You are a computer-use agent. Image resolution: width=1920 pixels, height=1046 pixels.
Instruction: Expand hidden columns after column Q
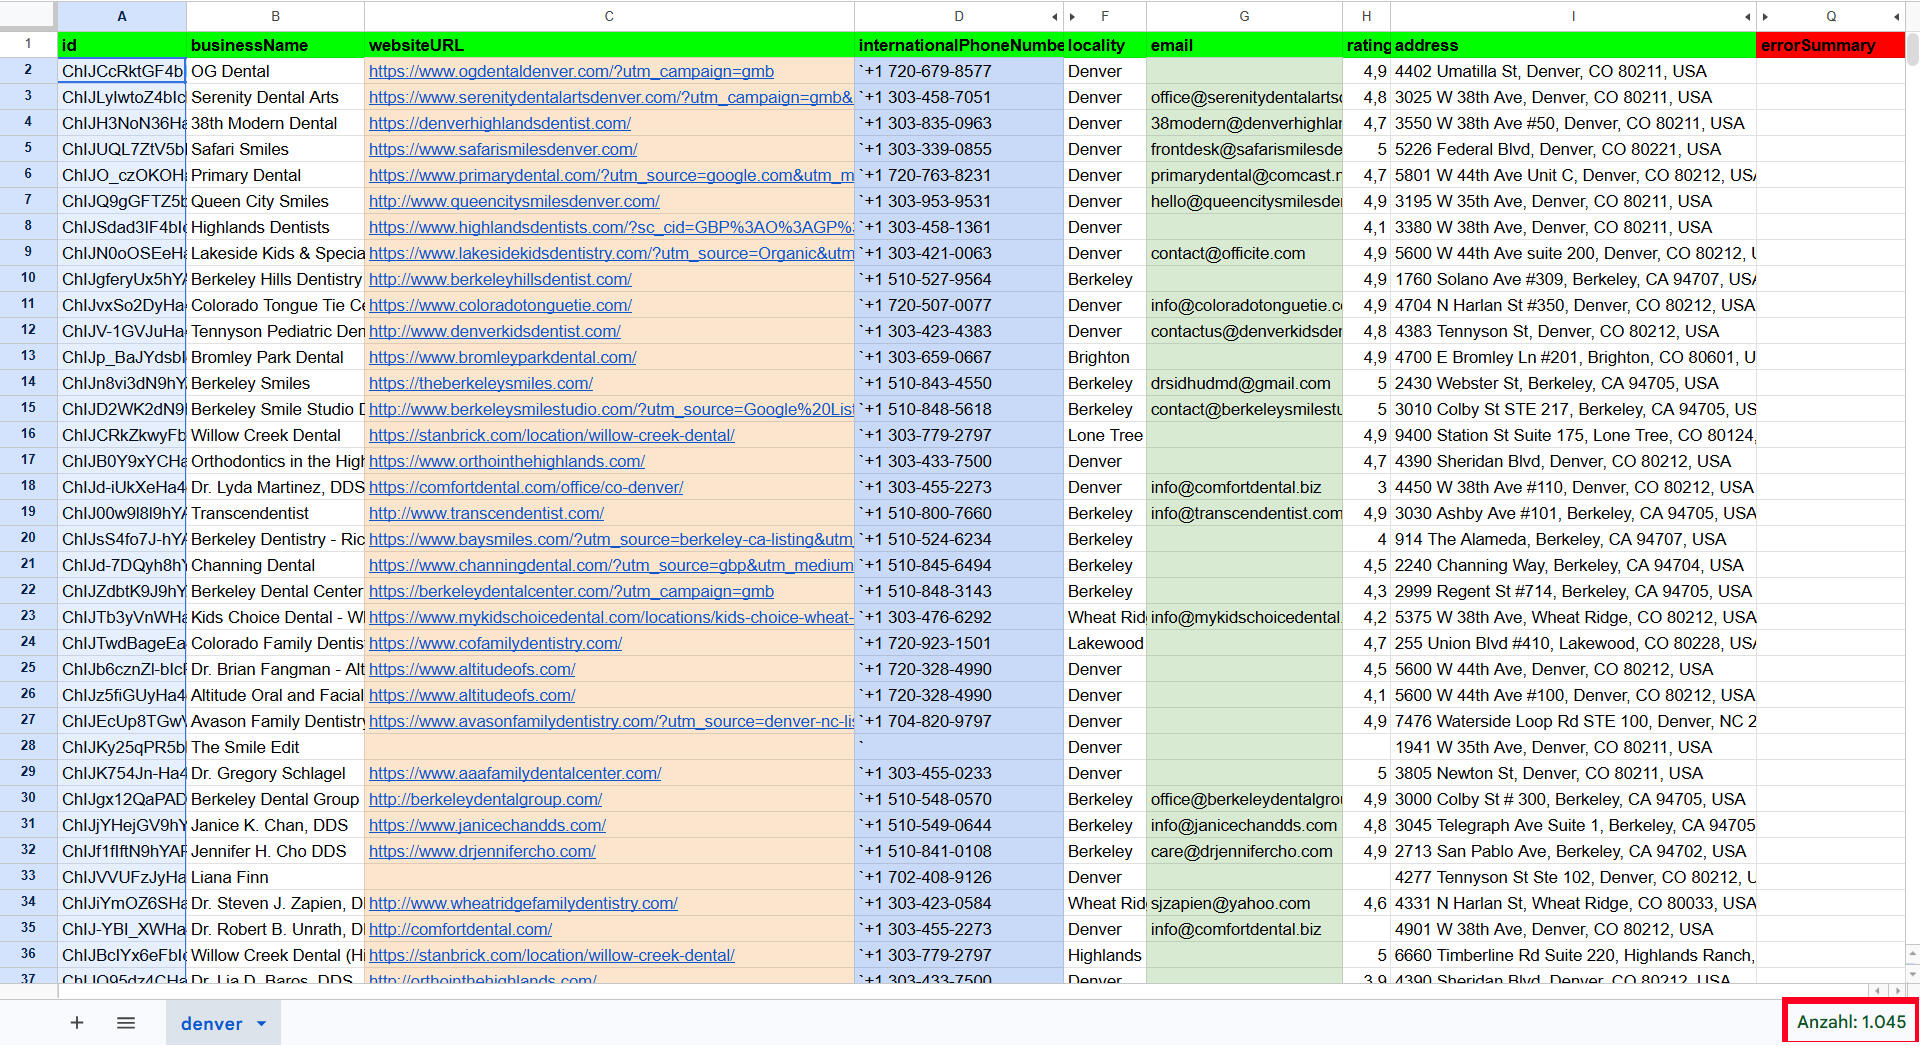1896,16
